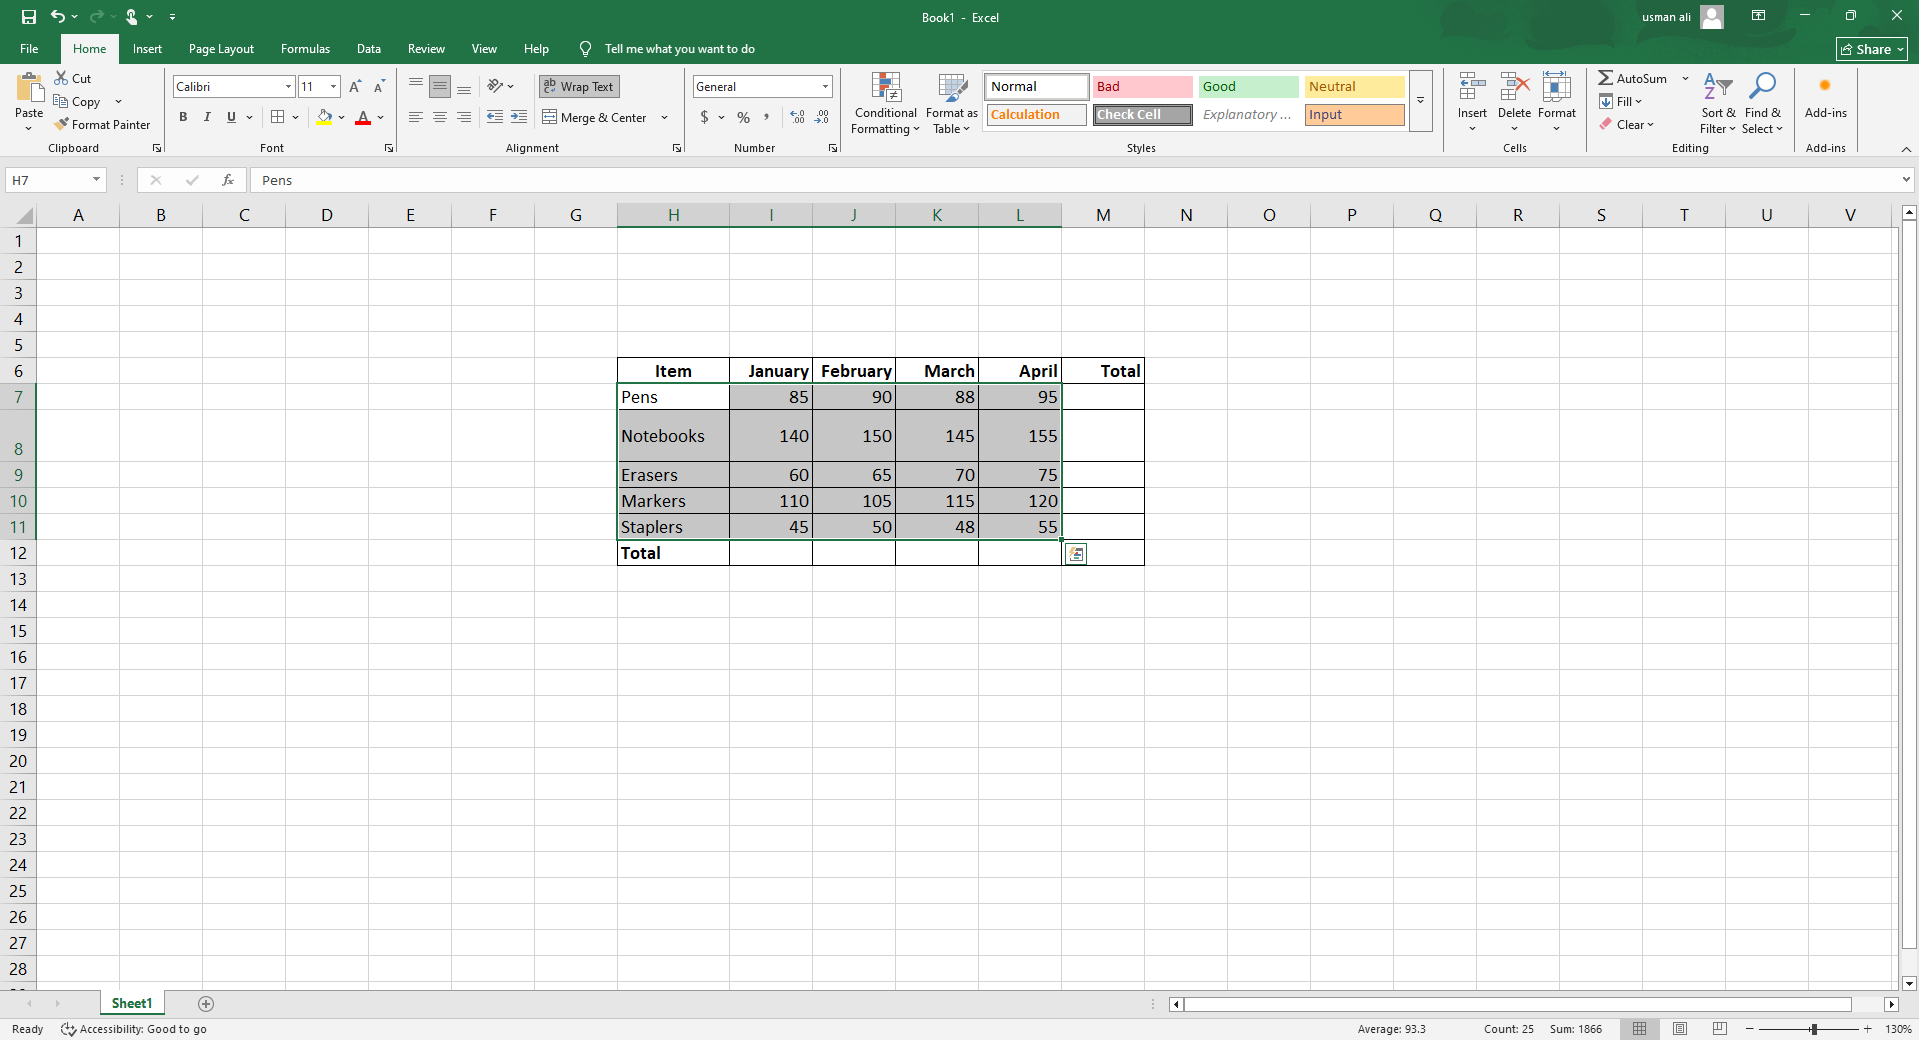The width and height of the screenshot is (1919, 1040).
Task: Click the Decrease Decimal icon
Action: (x=822, y=117)
